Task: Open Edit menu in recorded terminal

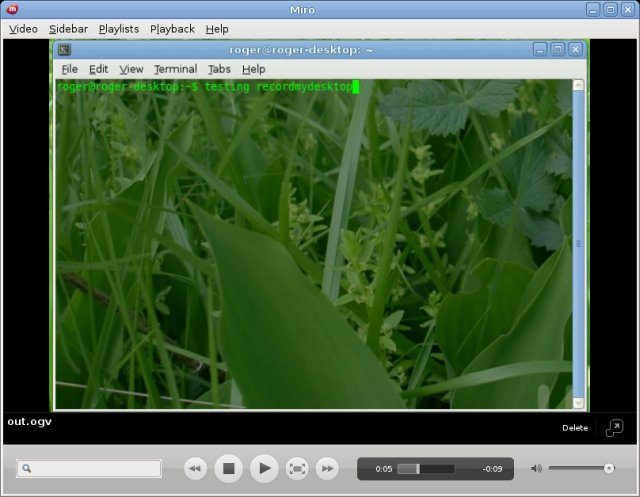Action: click(x=98, y=69)
